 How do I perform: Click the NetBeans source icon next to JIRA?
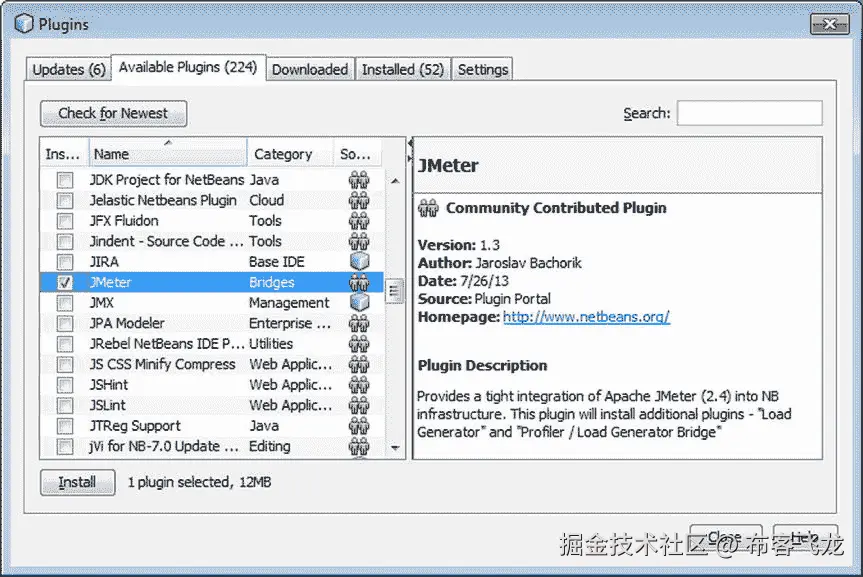pyautogui.click(x=359, y=261)
